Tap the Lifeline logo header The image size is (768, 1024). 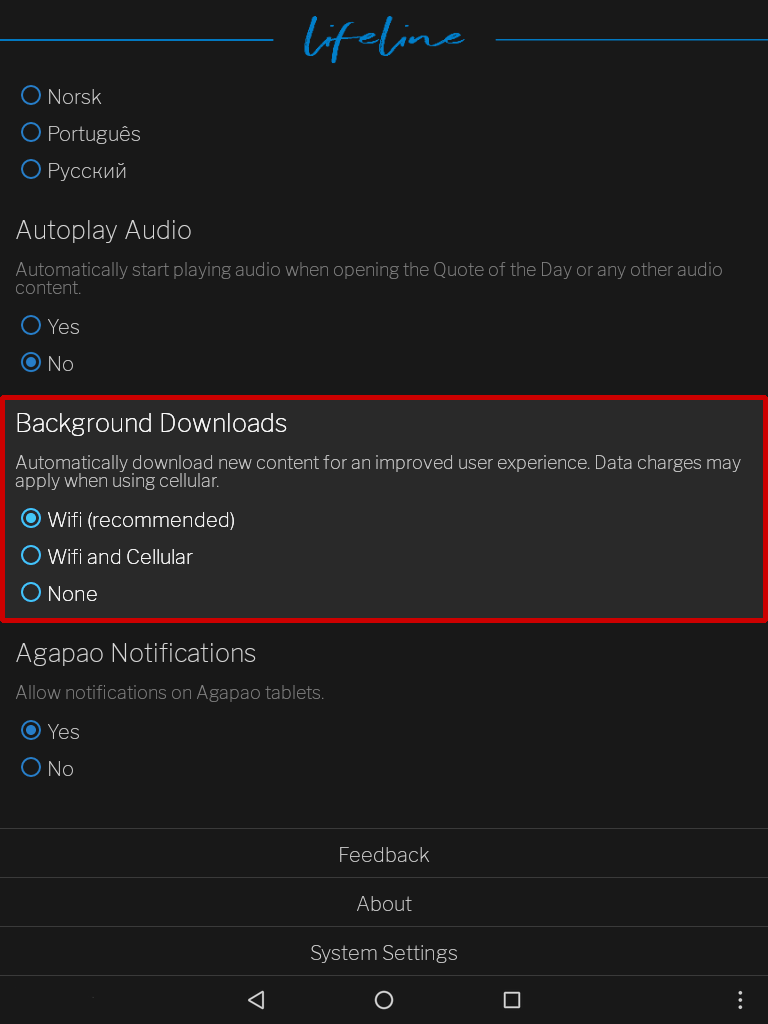pyautogui.click(x=384, y=38)
